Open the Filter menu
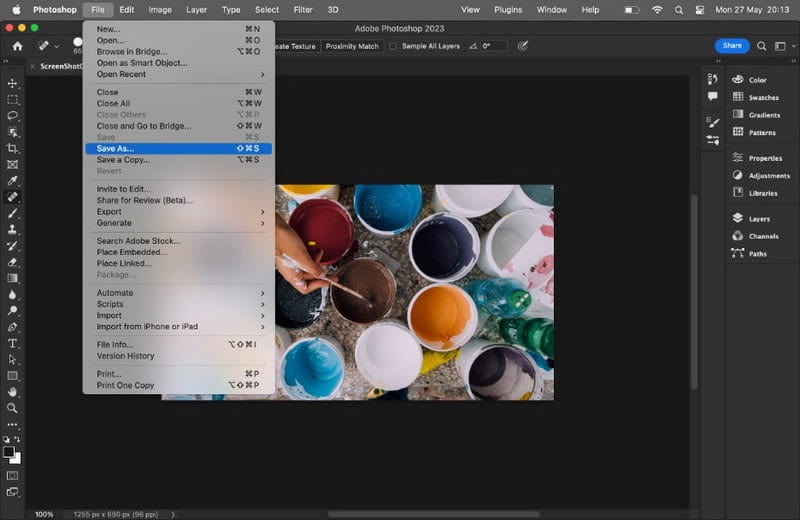The width and height of the screenshot is (800, 520). tap(303, 10)
